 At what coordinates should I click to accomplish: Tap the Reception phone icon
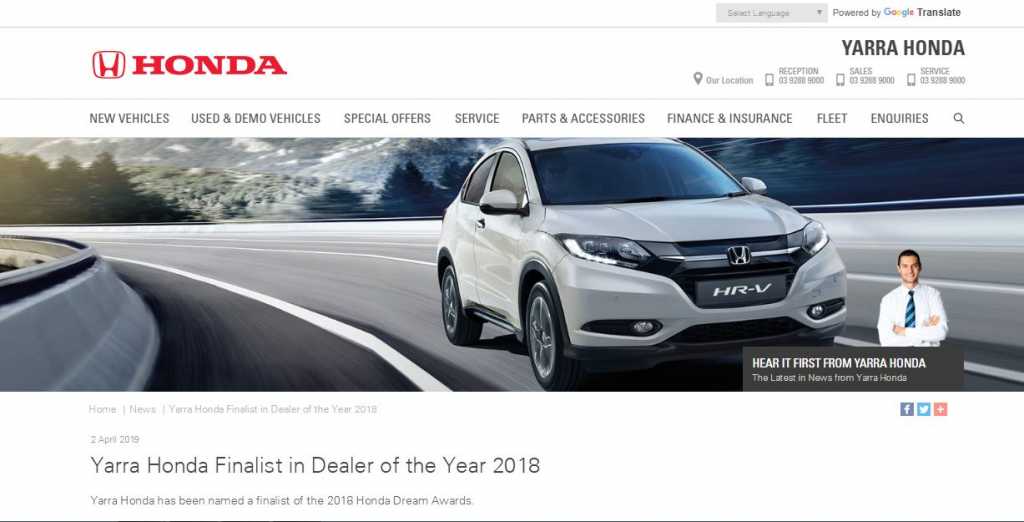pyautogui.click(x=769, y=80)
